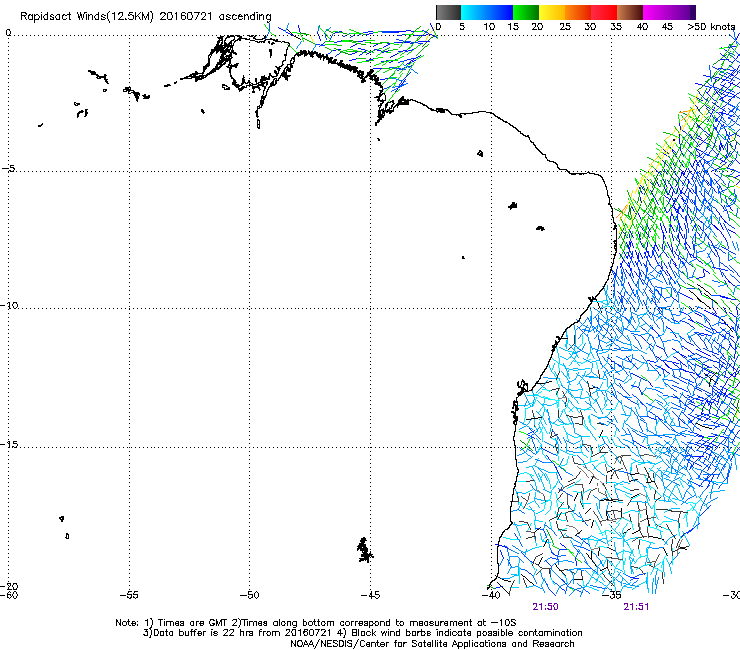The image size is (740, 650).
Task: Click the legend tick label '40'
Action: tap(642, 27)
